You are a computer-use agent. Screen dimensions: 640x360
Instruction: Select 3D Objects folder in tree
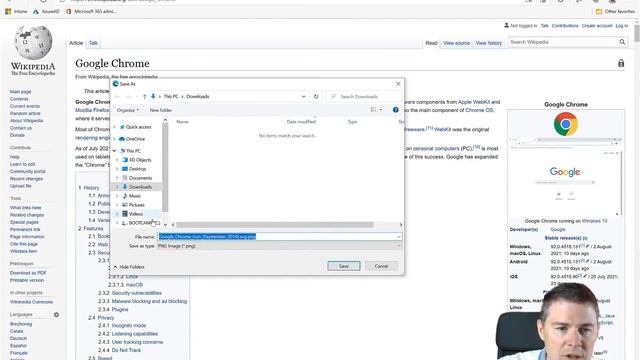coord(140,160)
